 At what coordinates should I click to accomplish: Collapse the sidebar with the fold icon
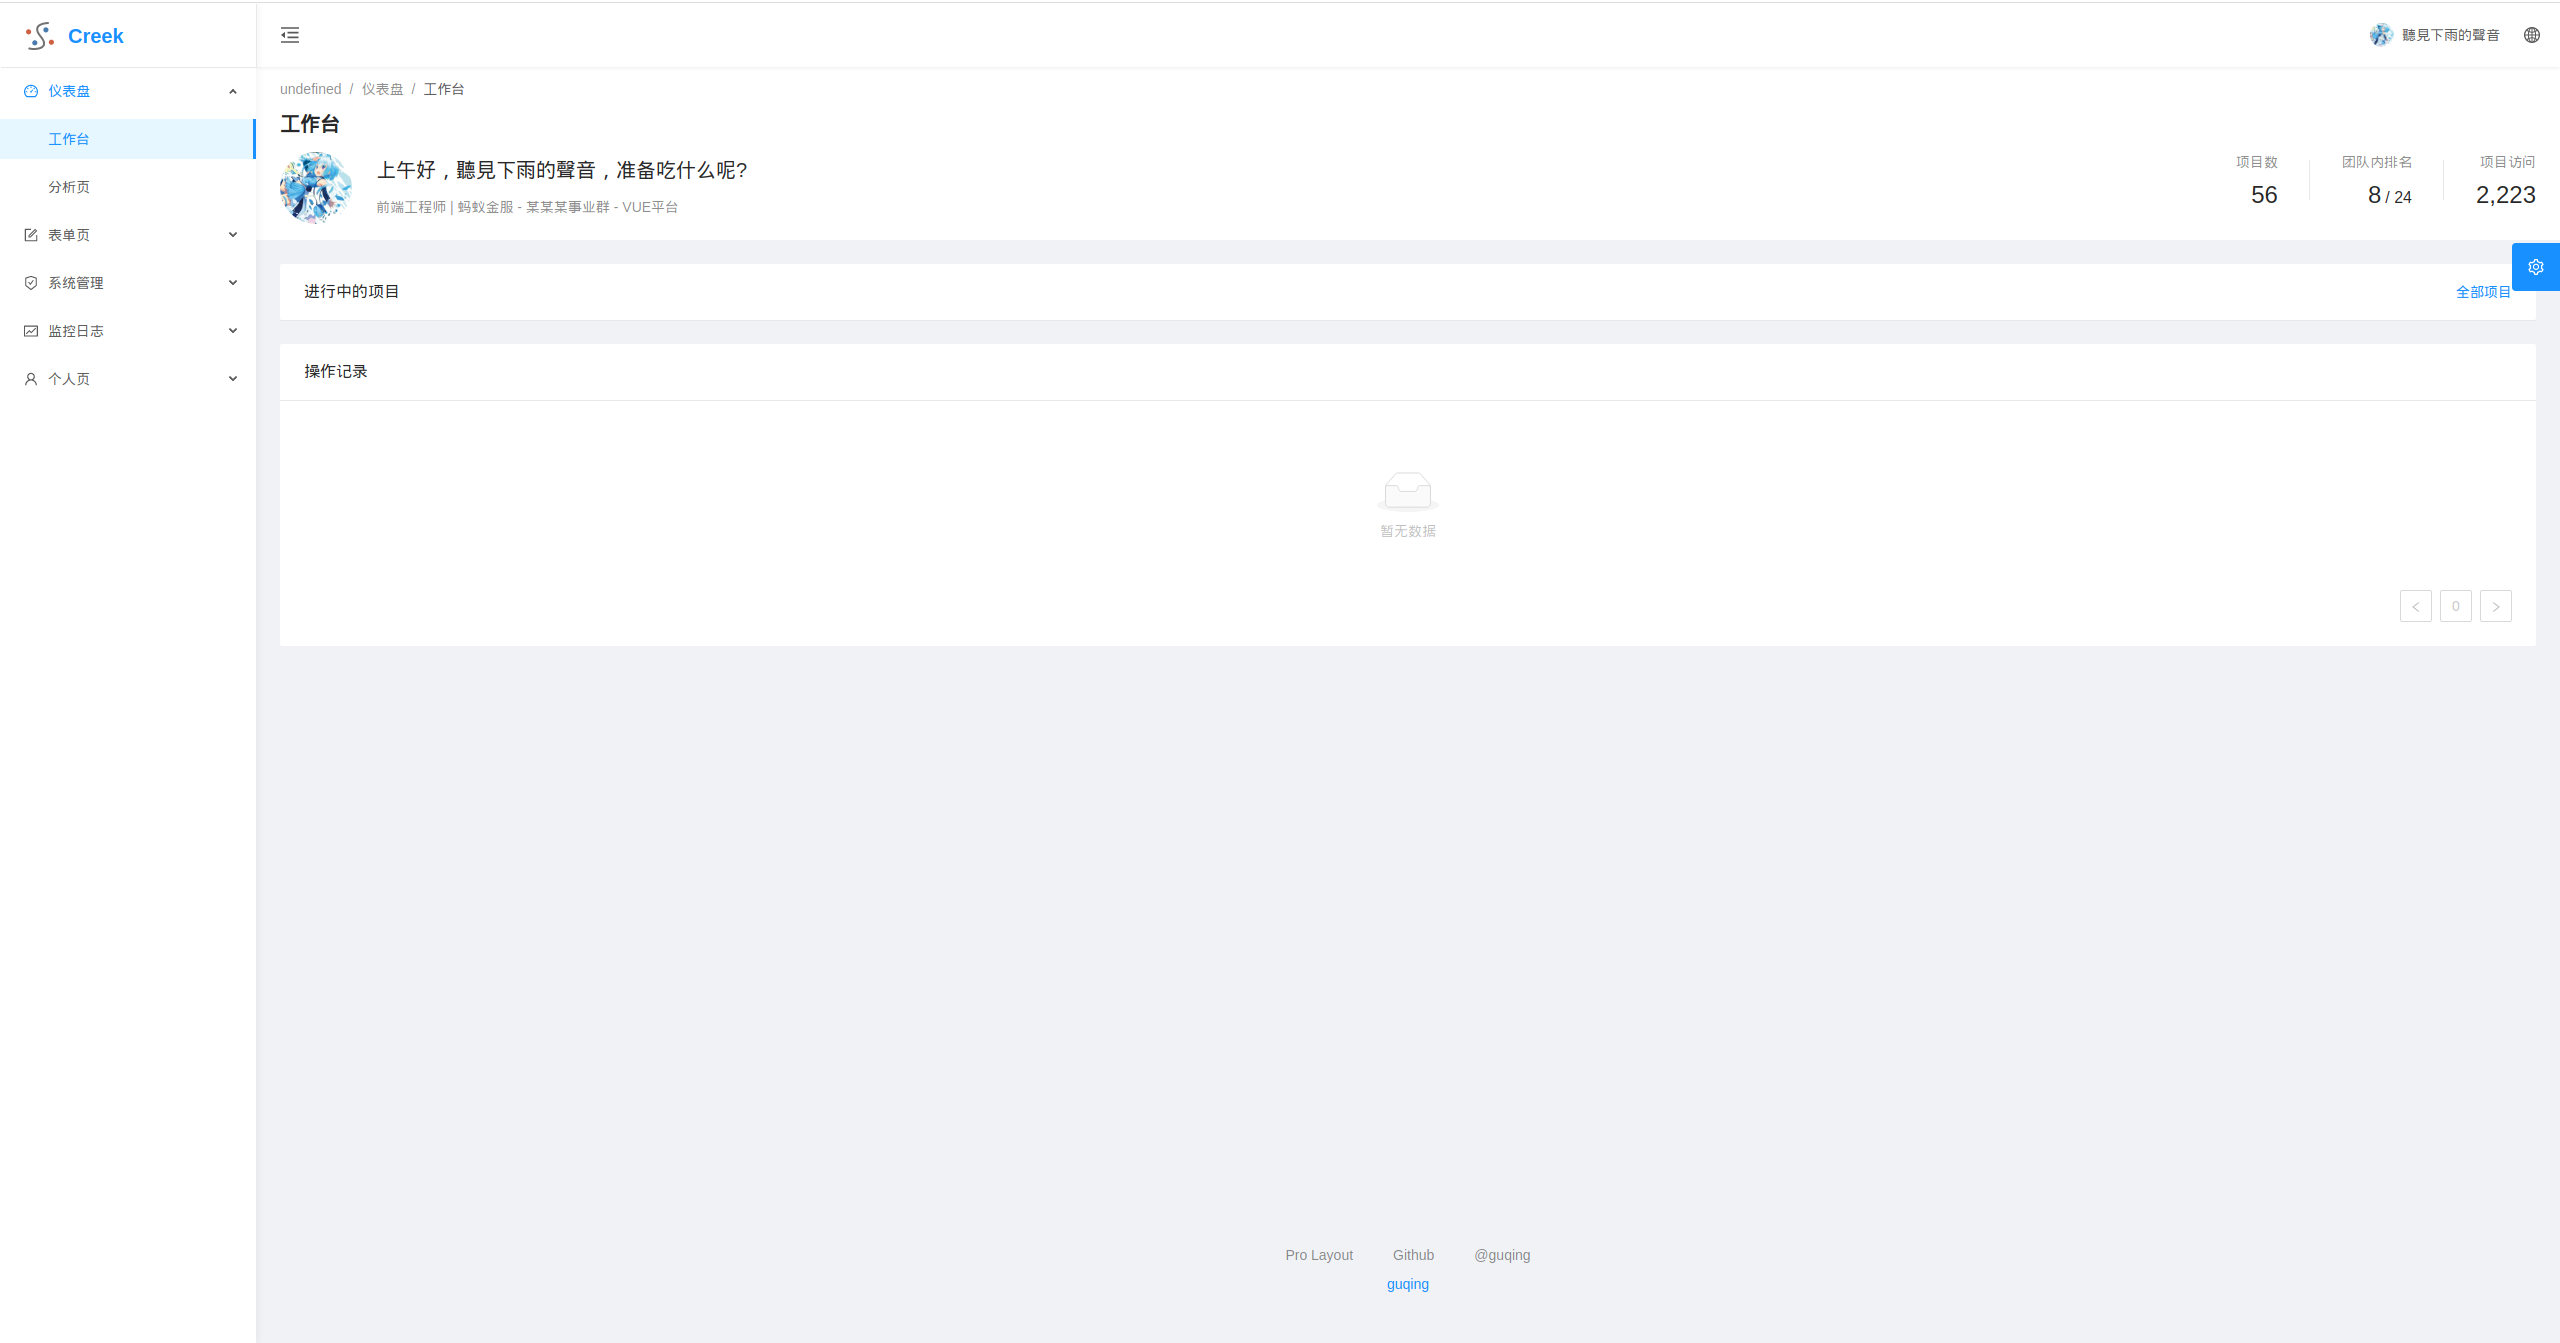(x=290, y=35)
